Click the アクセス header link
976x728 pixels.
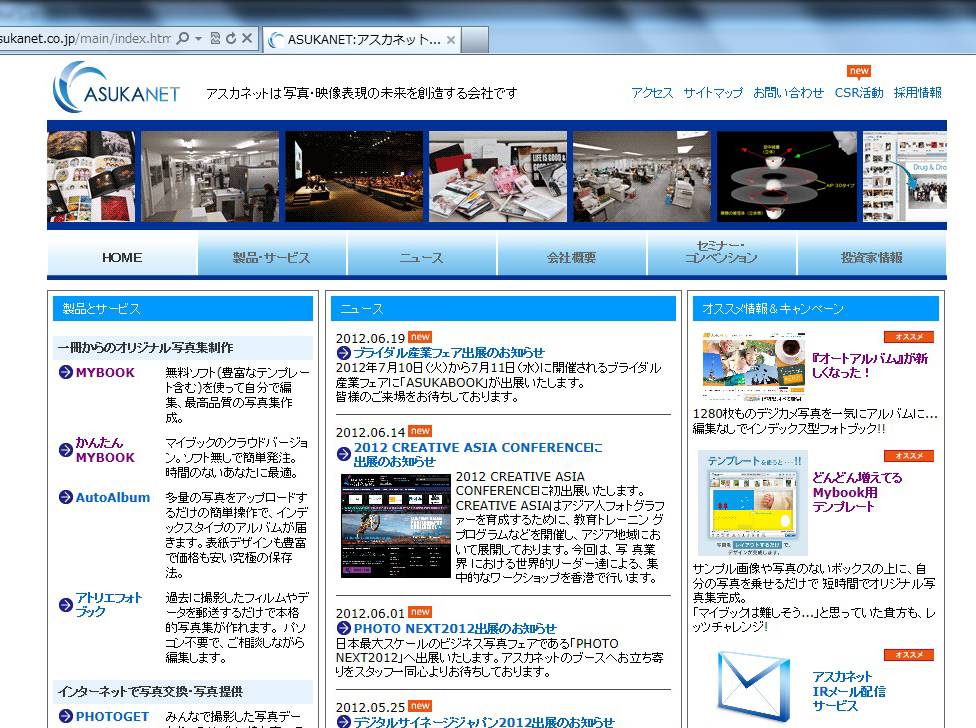point(652,93)
